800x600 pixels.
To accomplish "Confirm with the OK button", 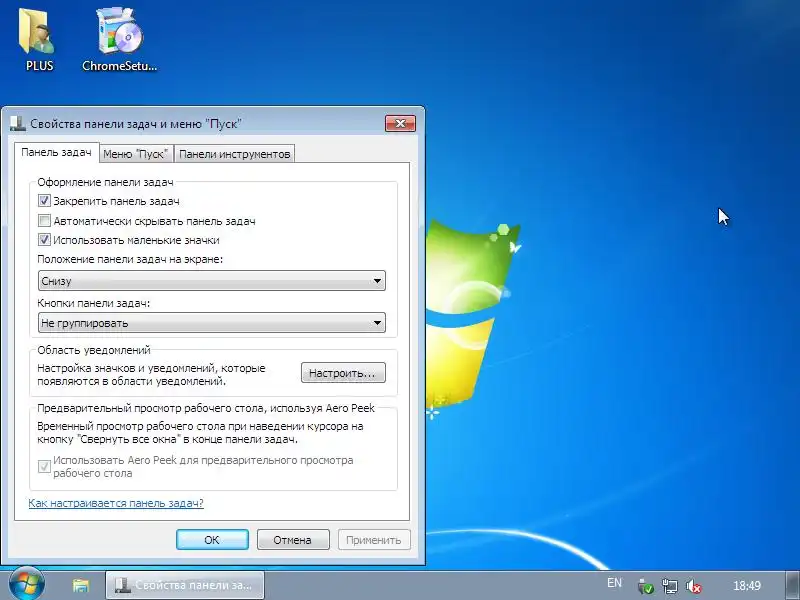I will point(212,540).
